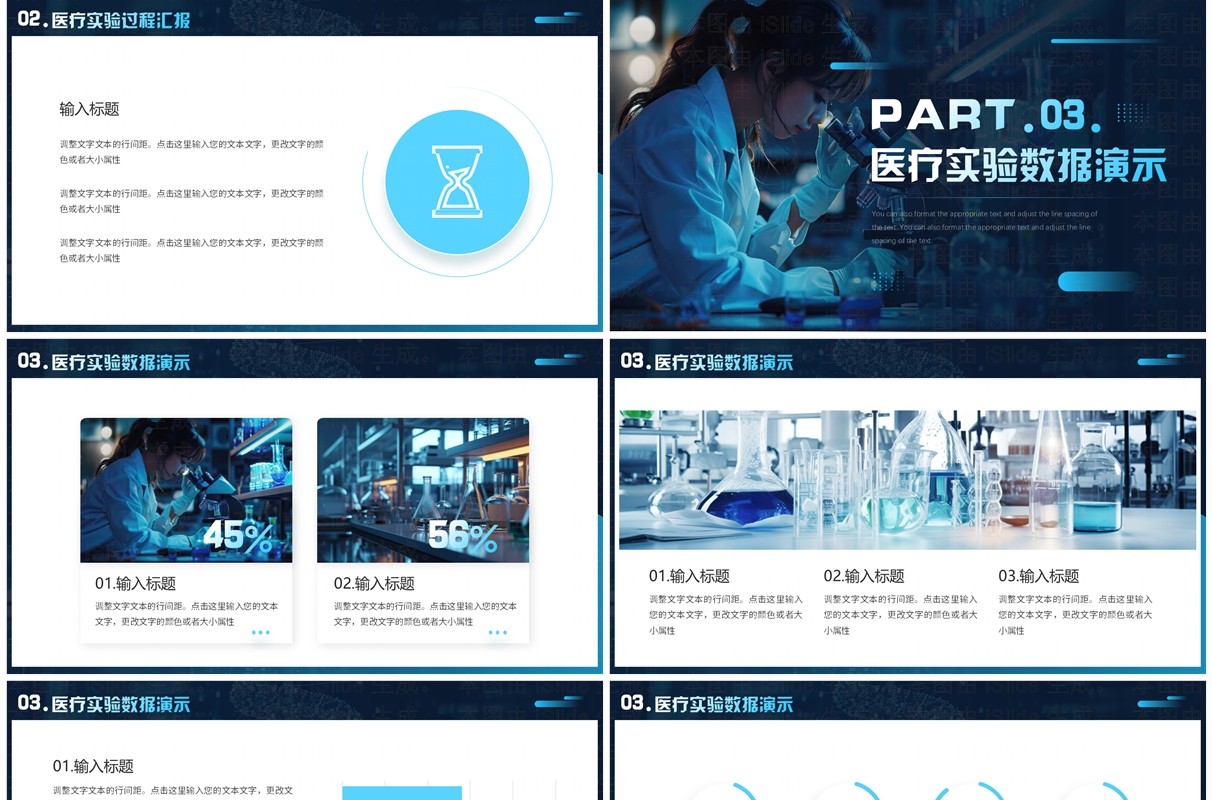Click the 'PART.03.' heading text

point(986,116)
